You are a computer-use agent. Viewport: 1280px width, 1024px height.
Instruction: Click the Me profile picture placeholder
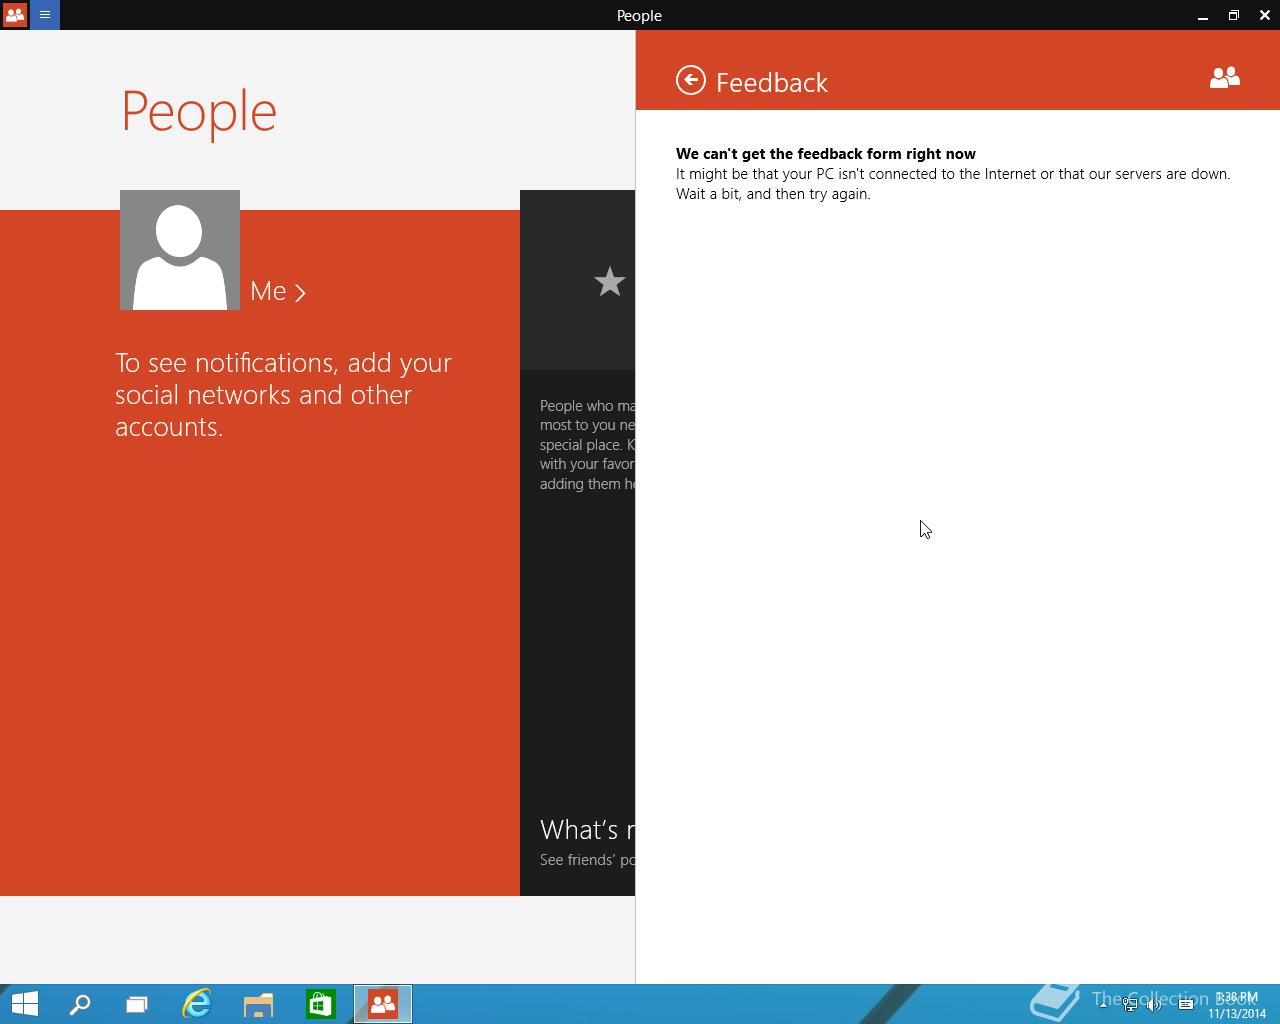(x=180, y=250)
